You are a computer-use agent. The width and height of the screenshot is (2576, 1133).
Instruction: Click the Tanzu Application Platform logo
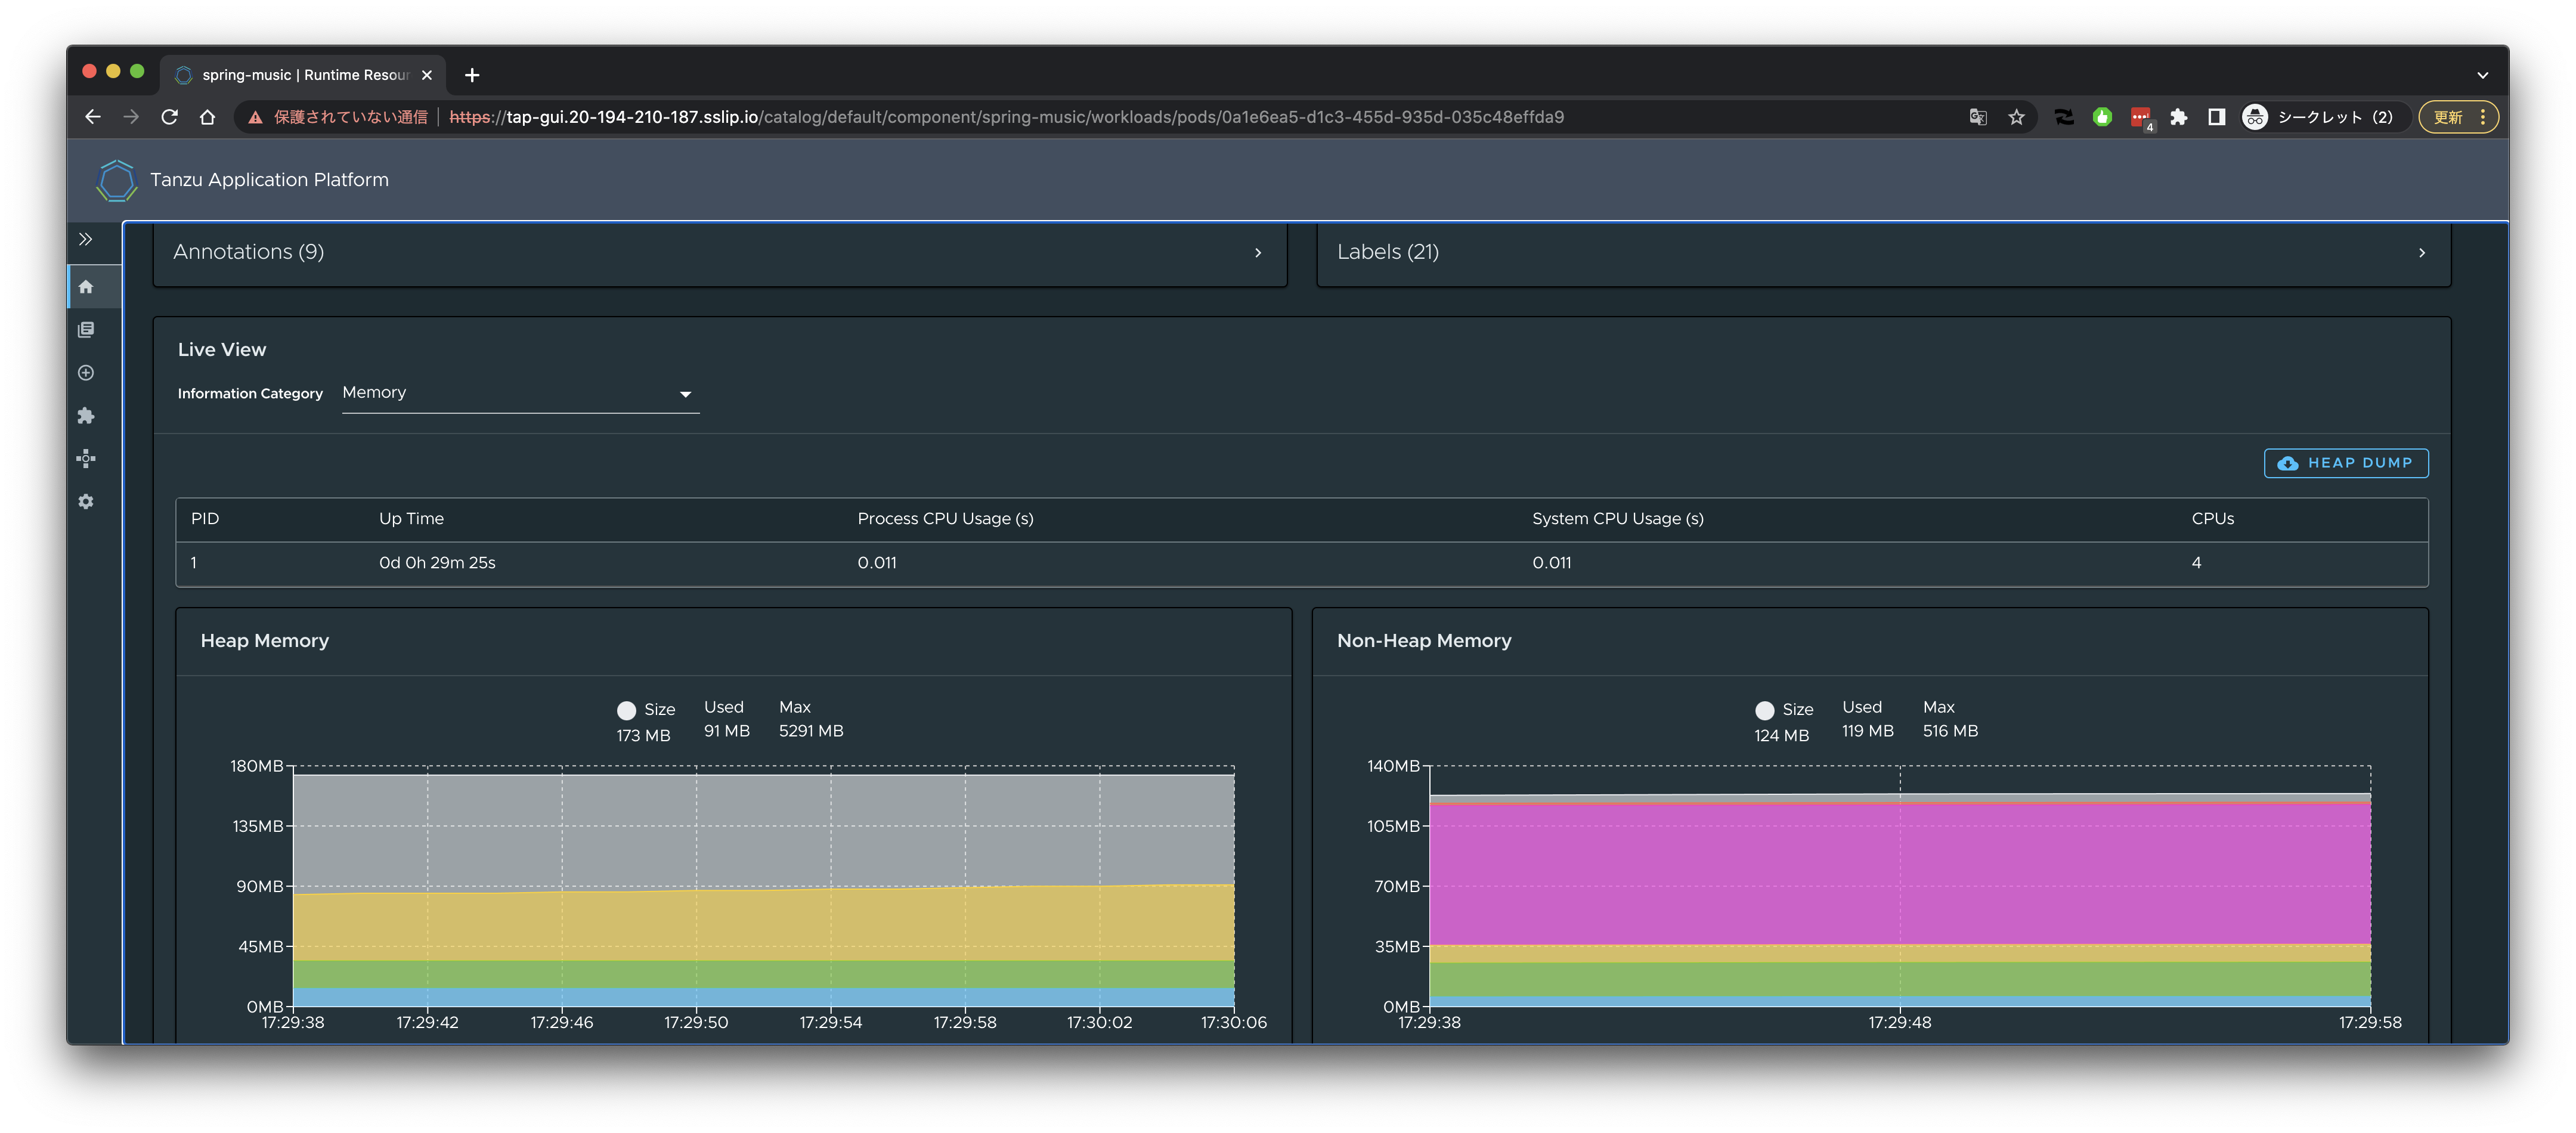coord(116,180)
